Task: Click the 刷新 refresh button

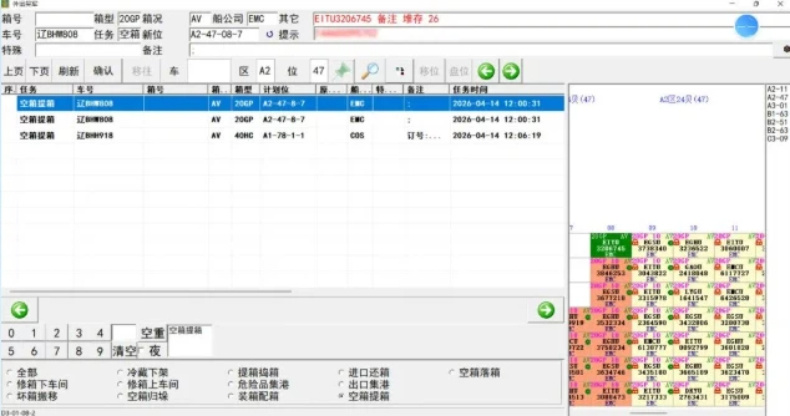Action: tap(69, 71)
